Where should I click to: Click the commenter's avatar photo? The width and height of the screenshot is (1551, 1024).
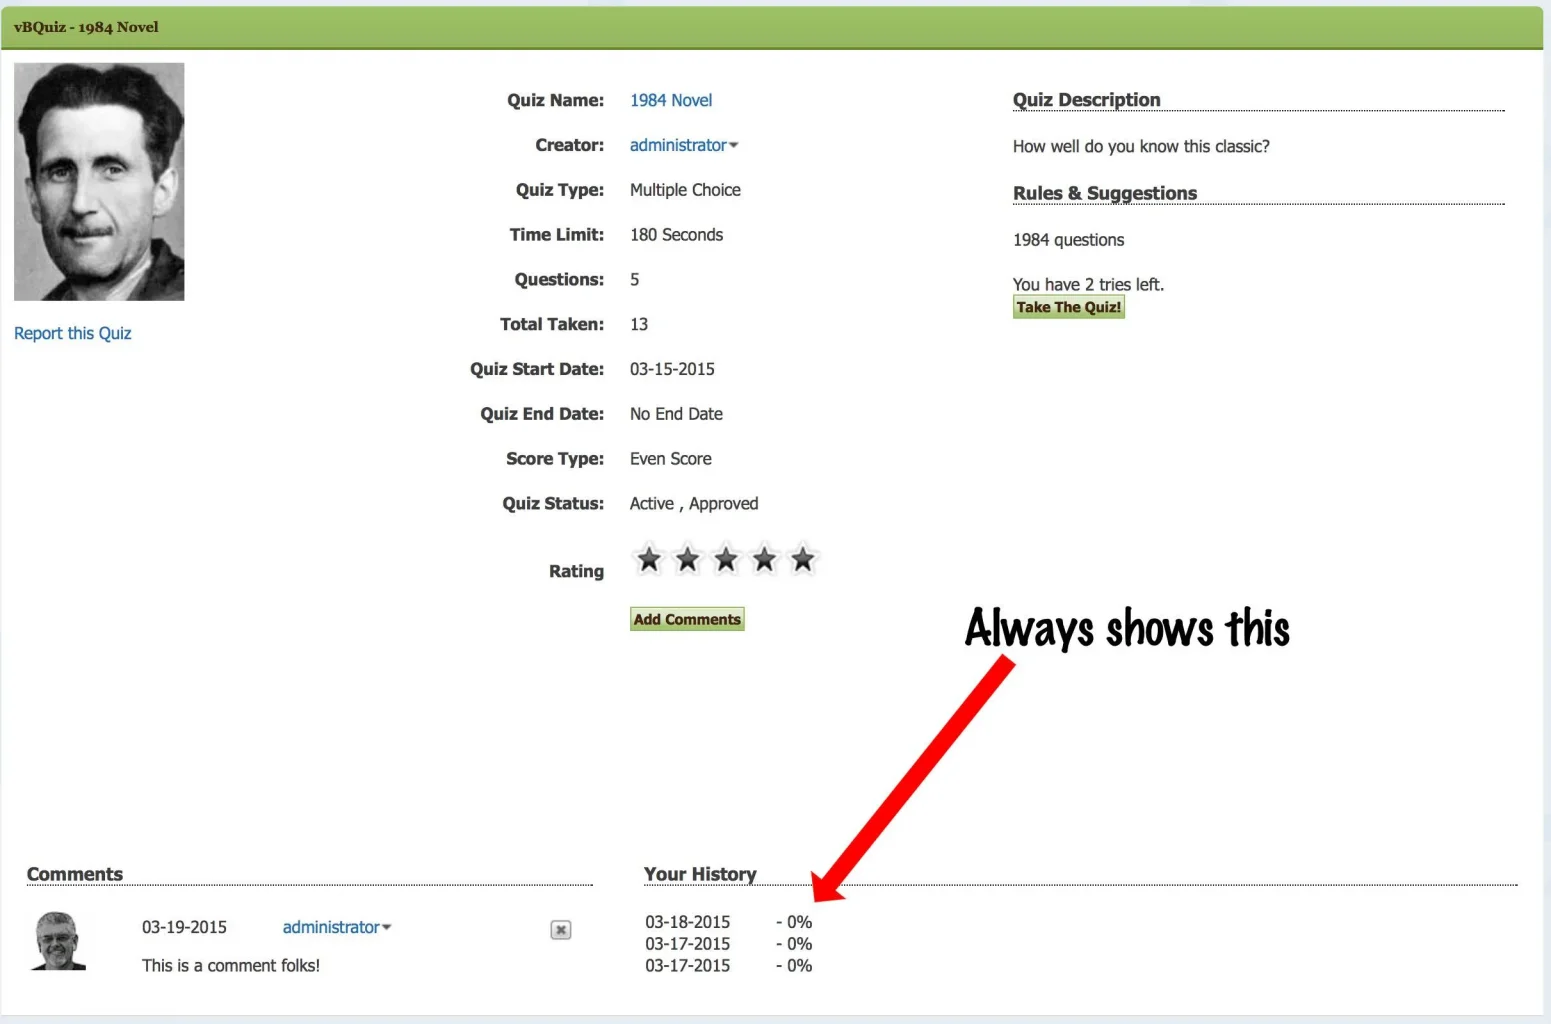coord(58,941)
